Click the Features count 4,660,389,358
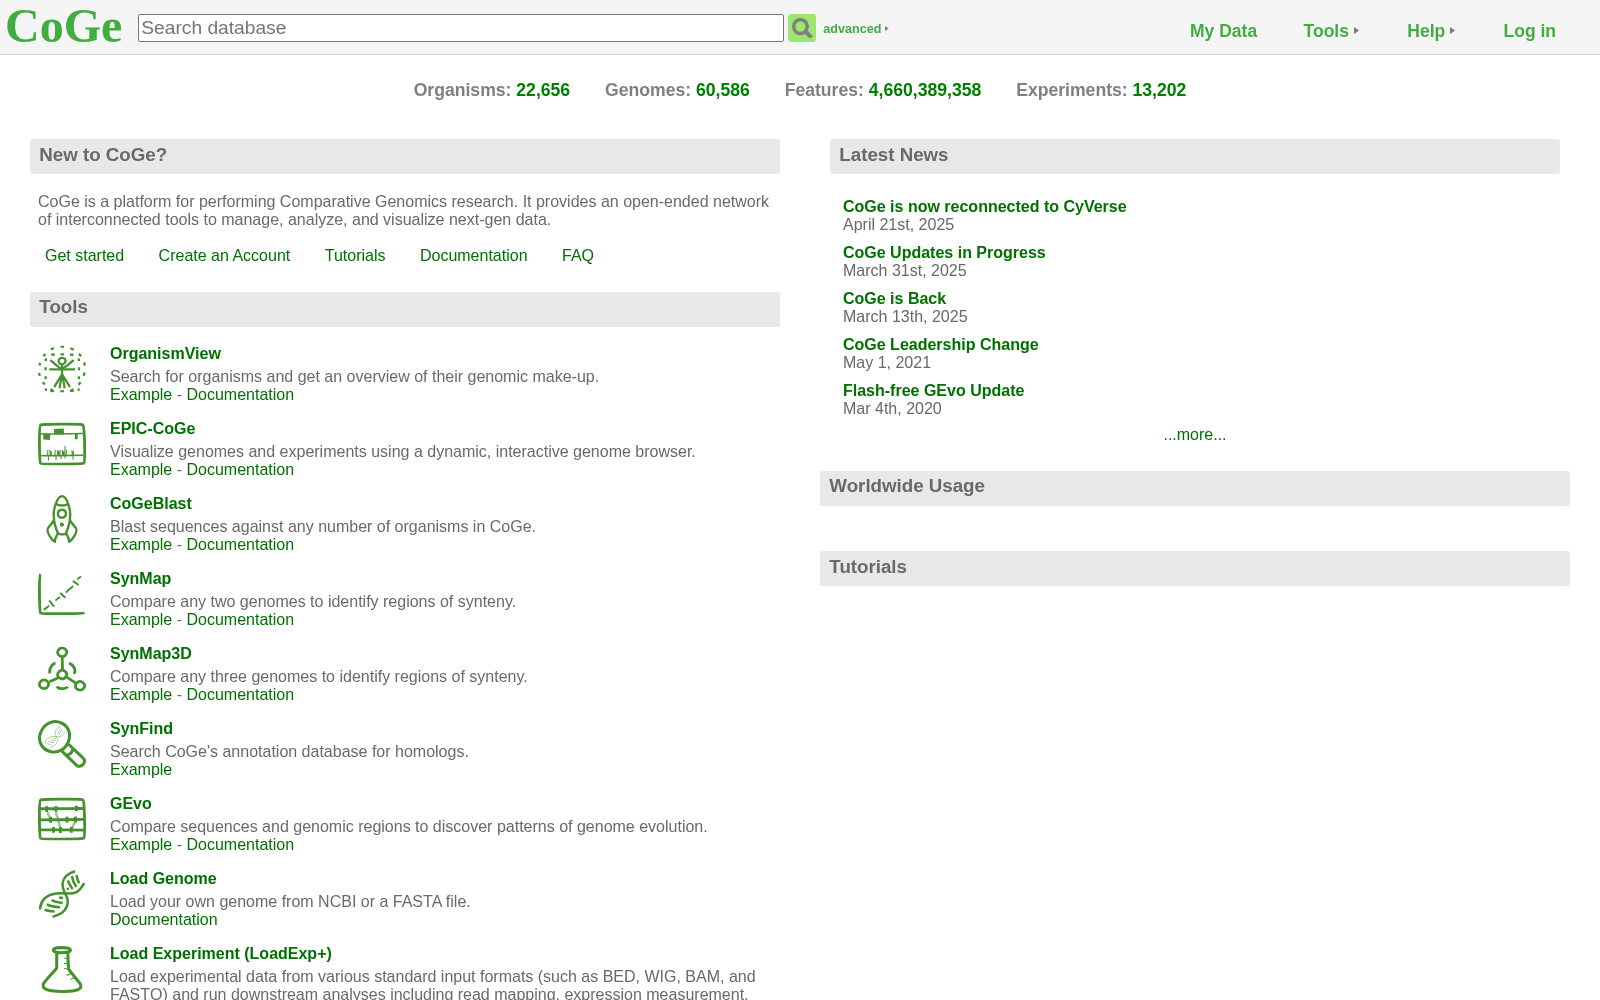The height and width of the screenshot is (1000, 1600). 925,90
